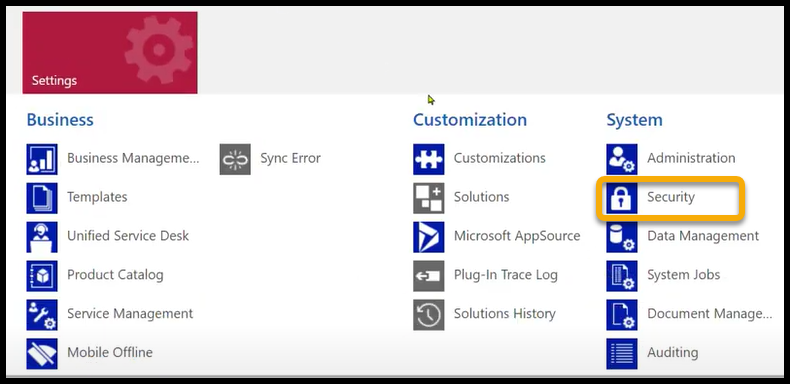Open Plug-In Trace Log icon

point(429,276)
